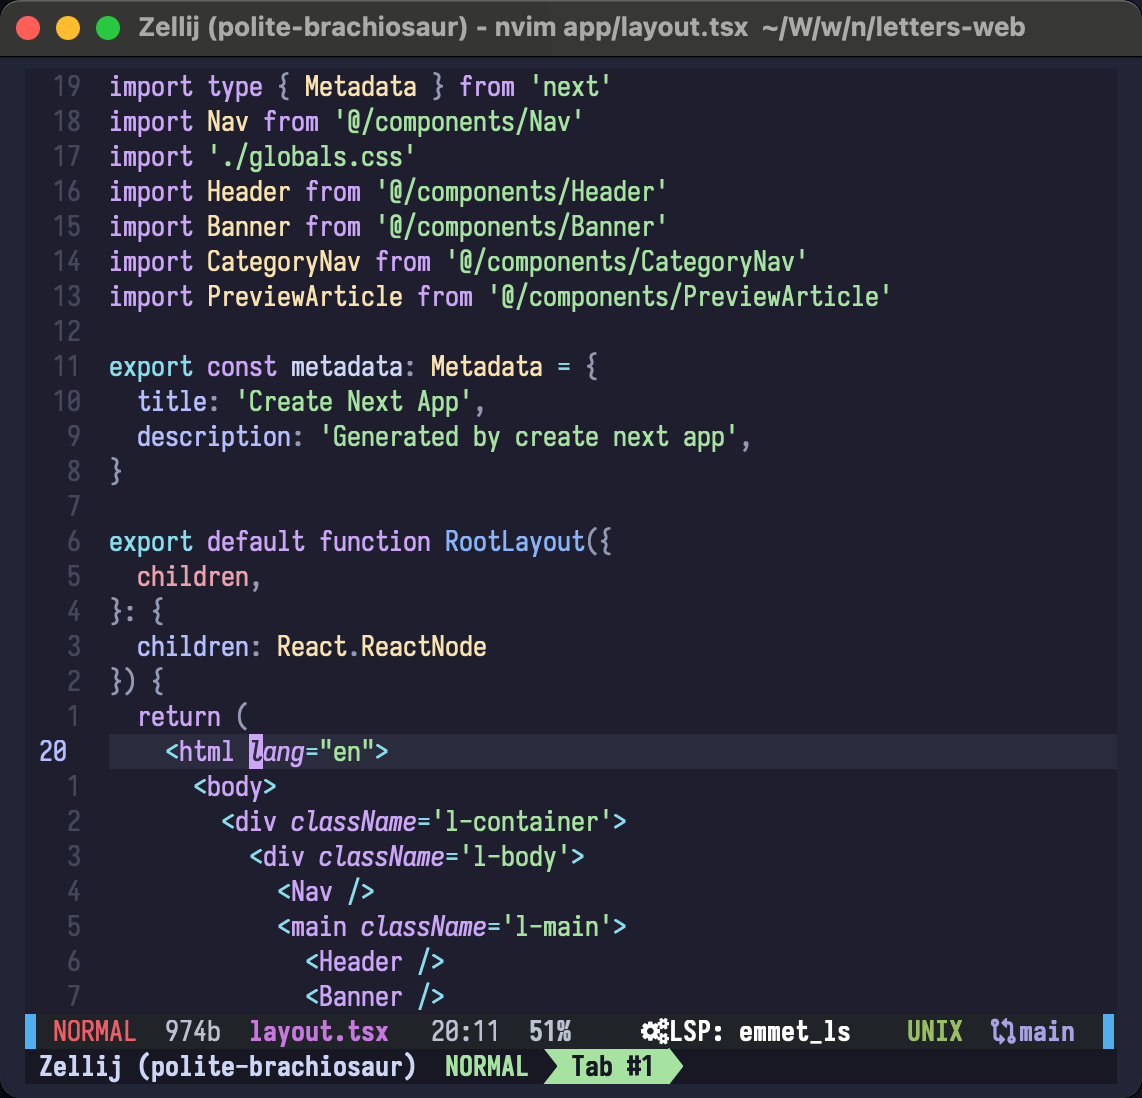Viewport: 1142px width, 1098px height.
Task: Click the green full-screen window button
Action: [x=107, y=28]
